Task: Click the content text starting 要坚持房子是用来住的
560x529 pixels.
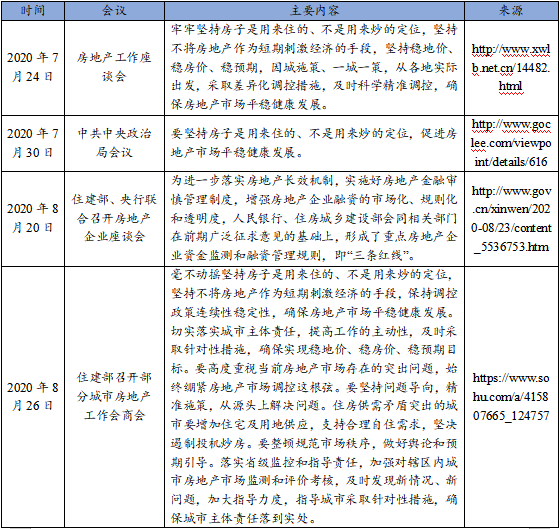Action: [x=314, y=143]
